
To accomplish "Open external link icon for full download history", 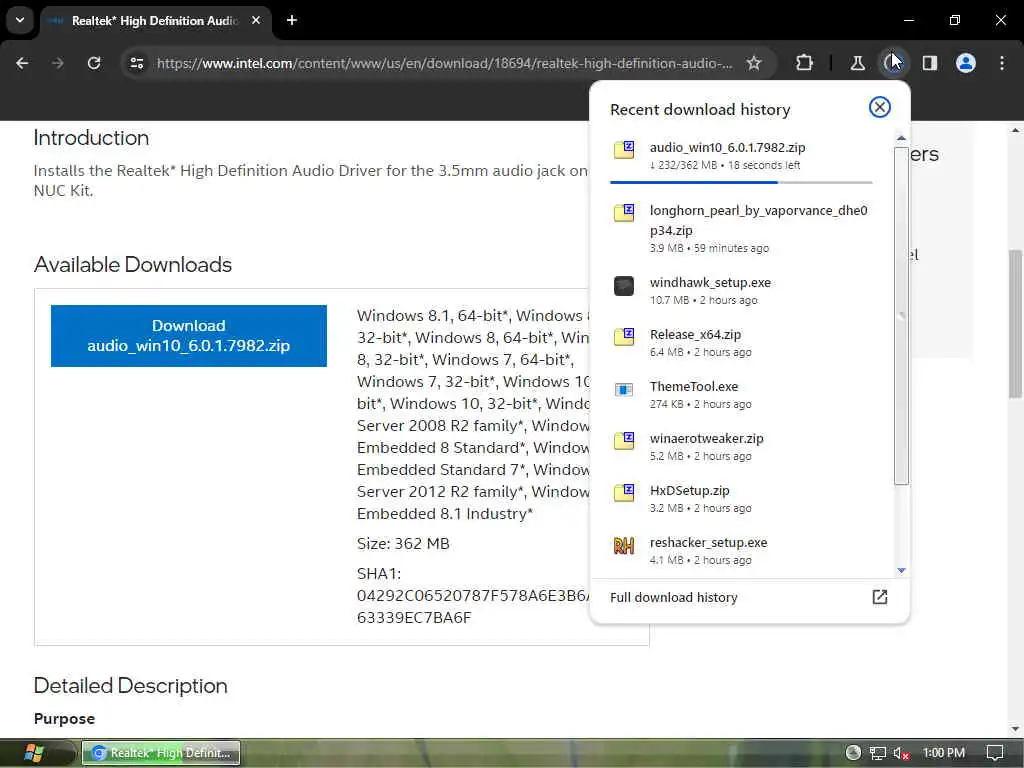I will tap(880, 597).
